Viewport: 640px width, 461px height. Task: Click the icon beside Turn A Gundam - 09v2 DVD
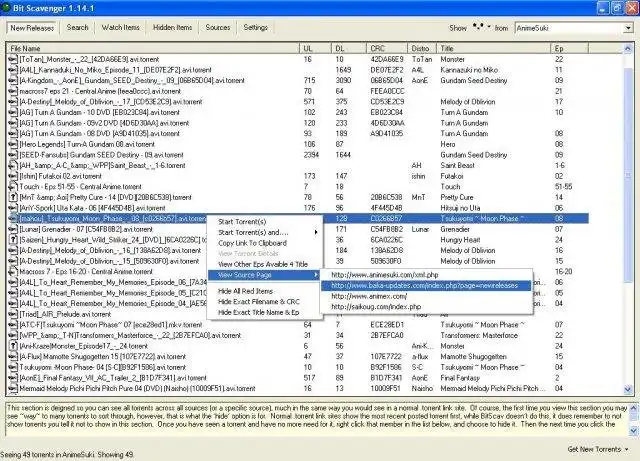tap(13, 123)
